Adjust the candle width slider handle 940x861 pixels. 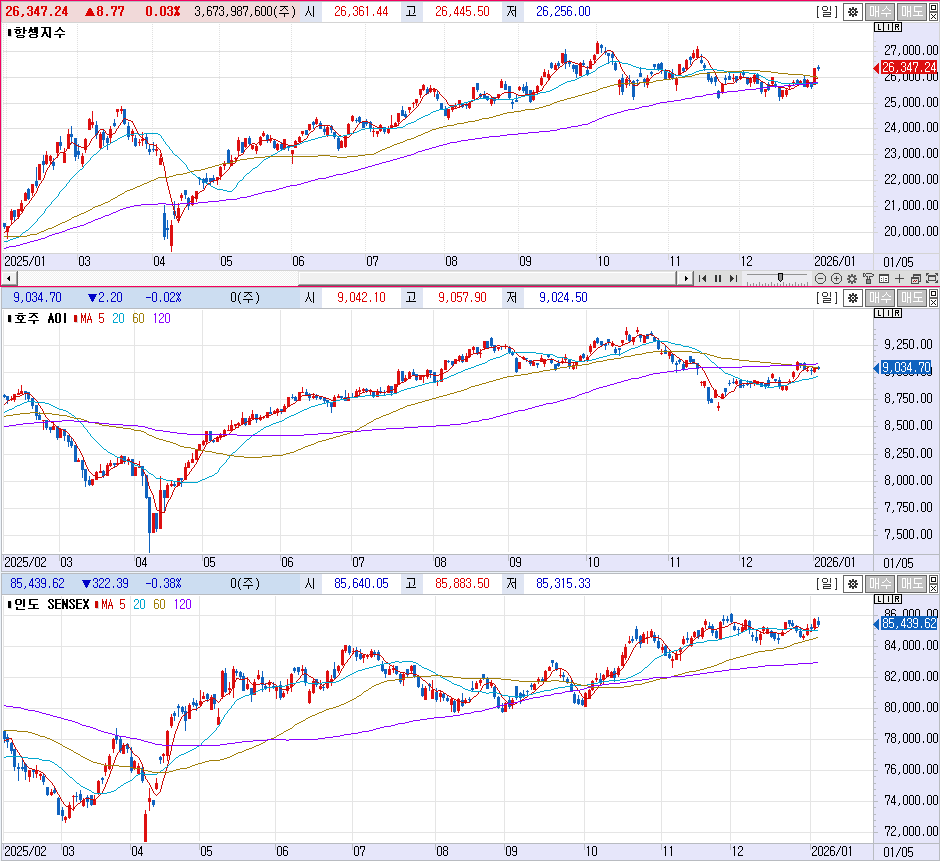pyautogui.click(x=781, y=277)
